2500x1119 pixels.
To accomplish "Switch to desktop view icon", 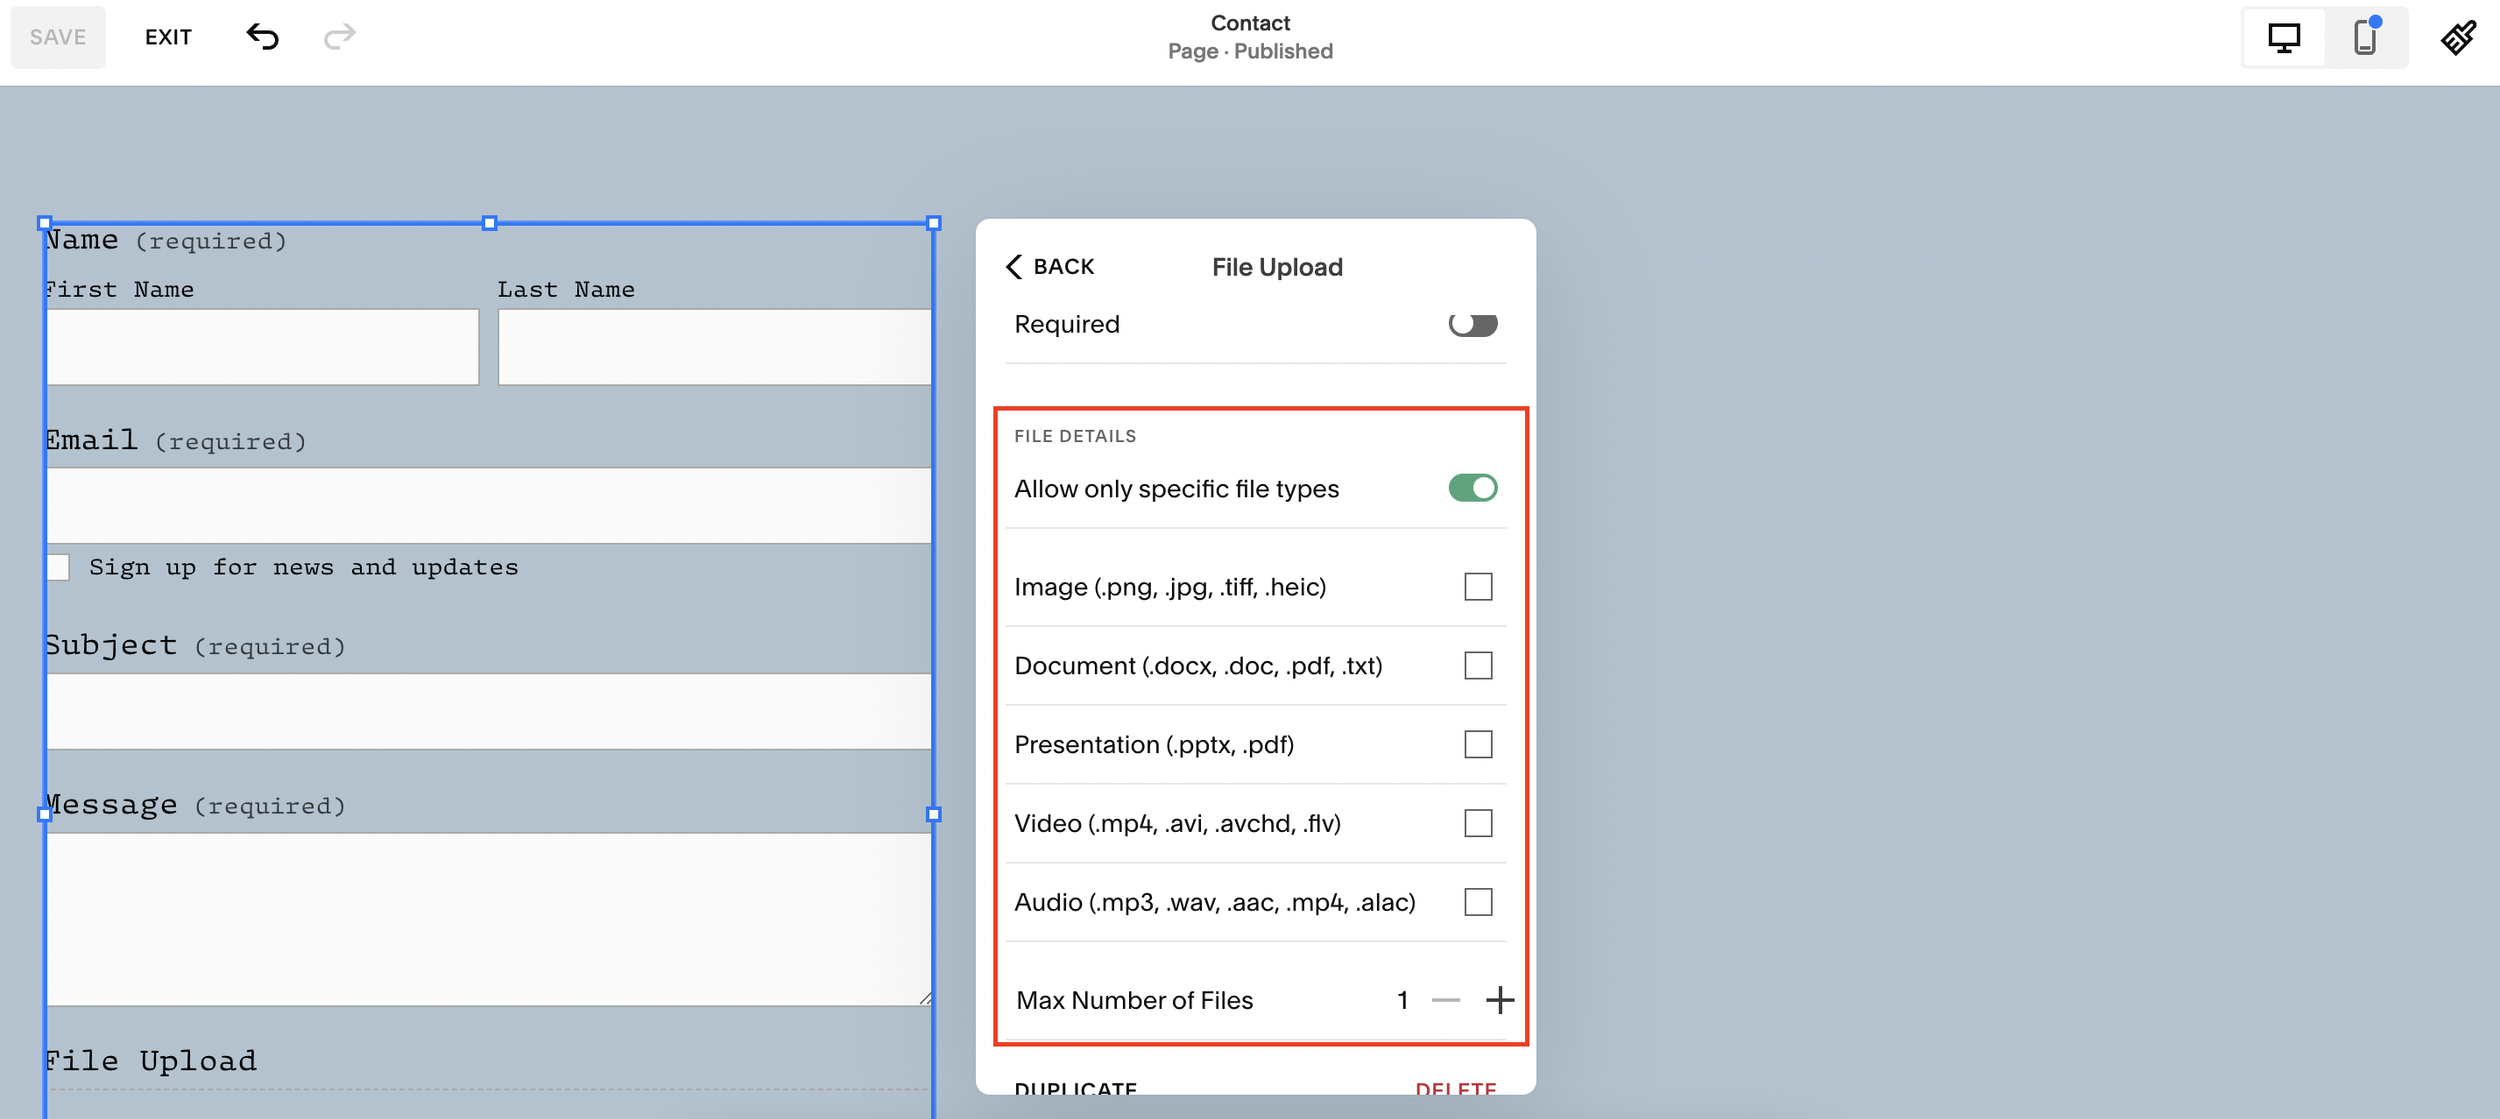I will point(2284,38).
